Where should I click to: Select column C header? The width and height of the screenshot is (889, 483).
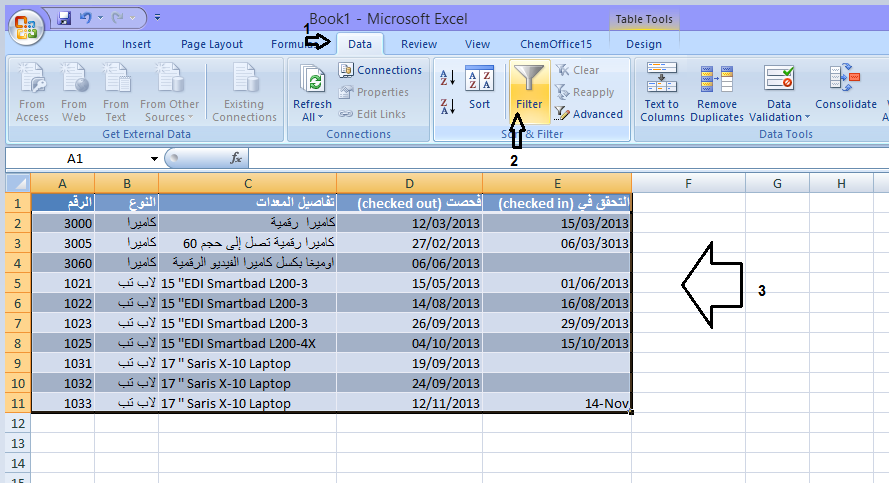[248, 183]
